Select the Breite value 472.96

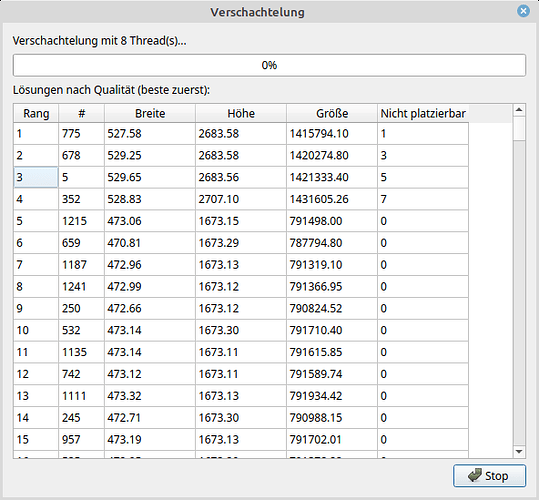(x=150, y=265)
